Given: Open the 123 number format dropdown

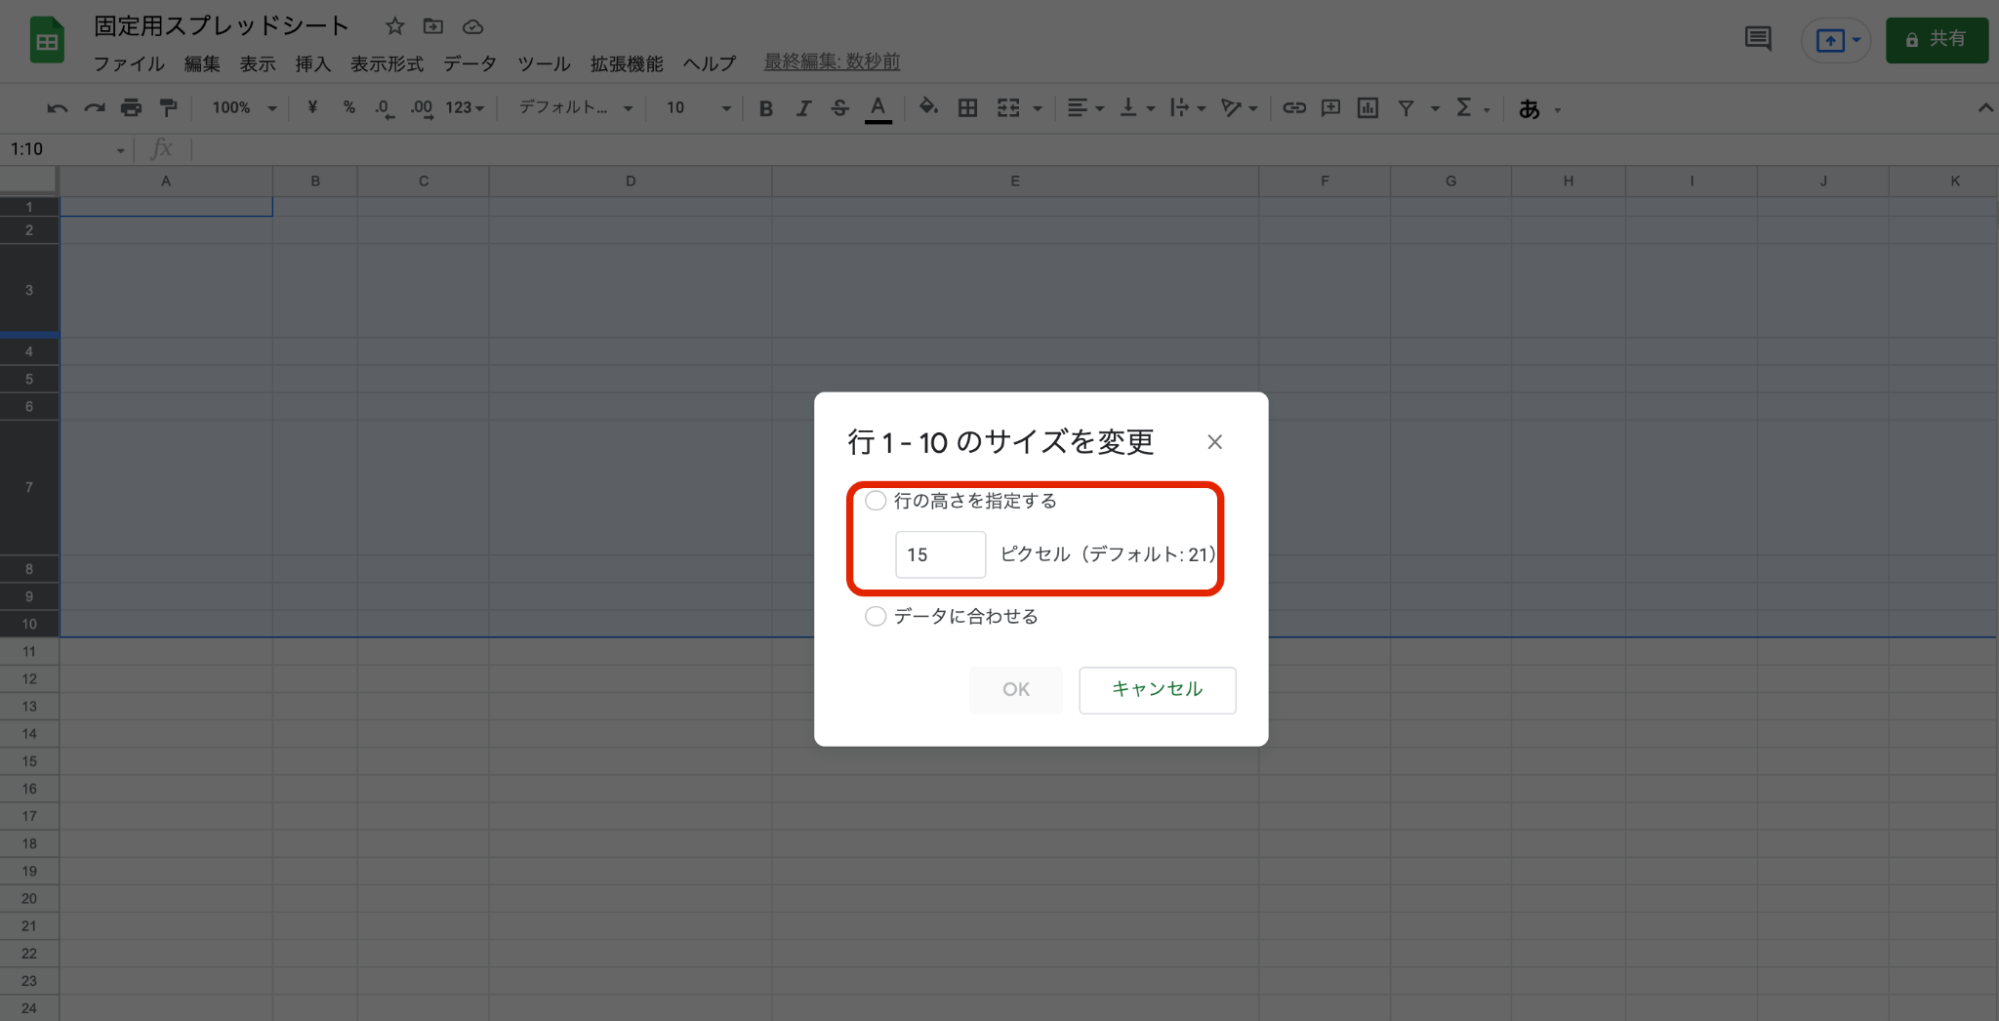Looking at the screenshot, I should [x=465, y=108].
